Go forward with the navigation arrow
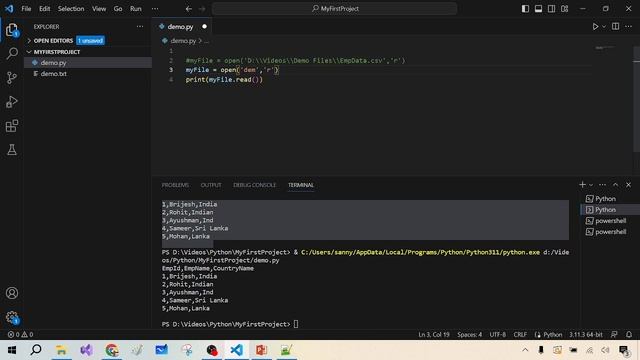640x360 pixels. 202,9
